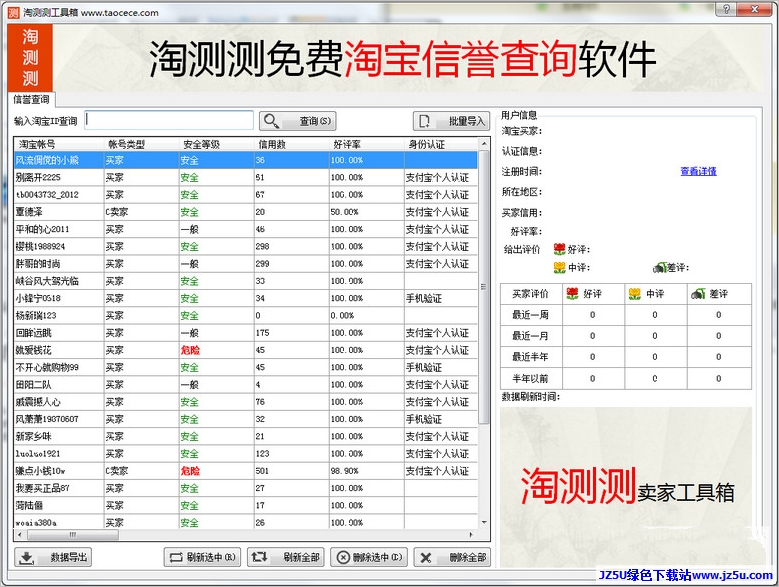
Task: Select the row 回眸远眺
Action: click(246, 333)
